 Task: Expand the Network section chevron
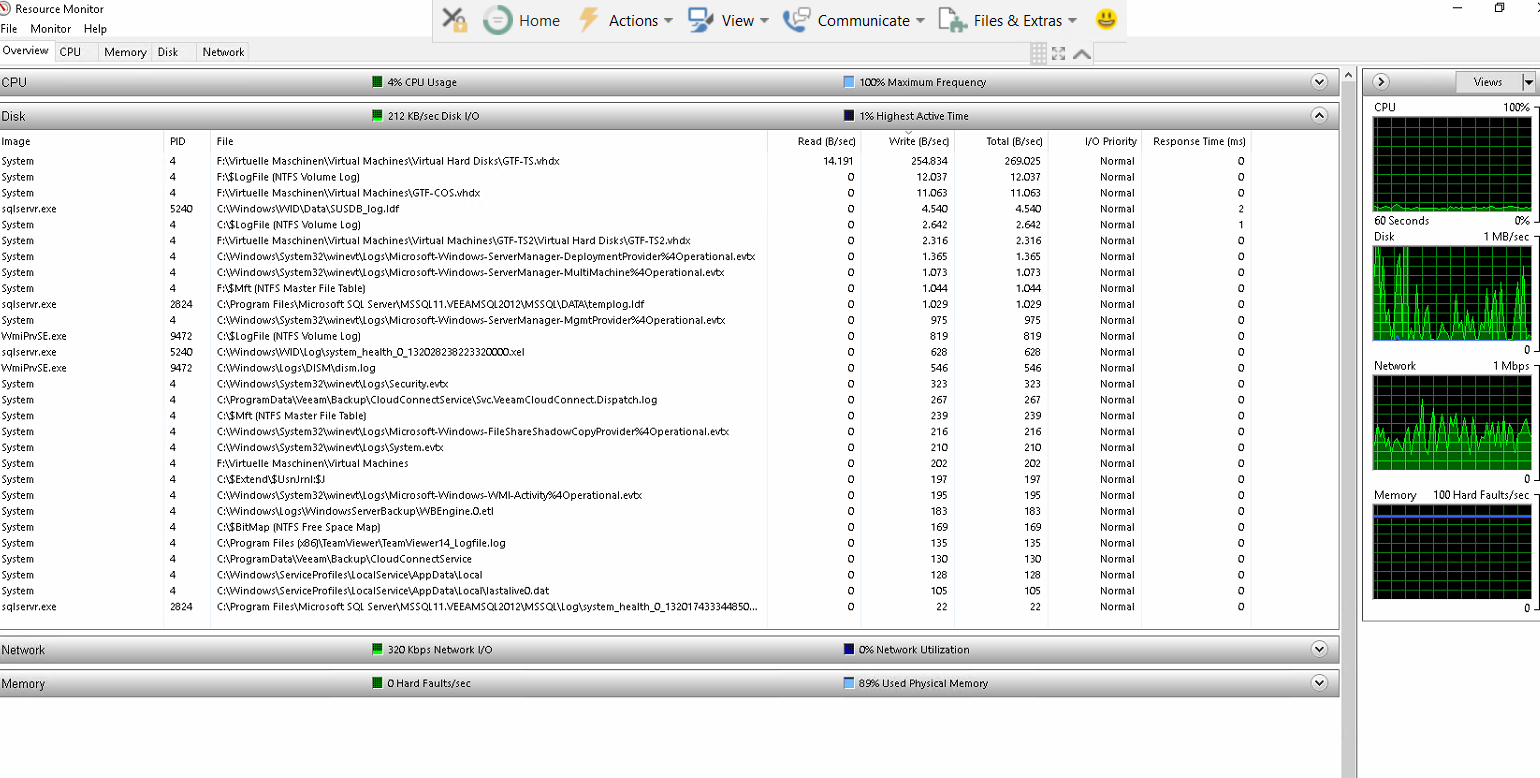click(1319, 649)
